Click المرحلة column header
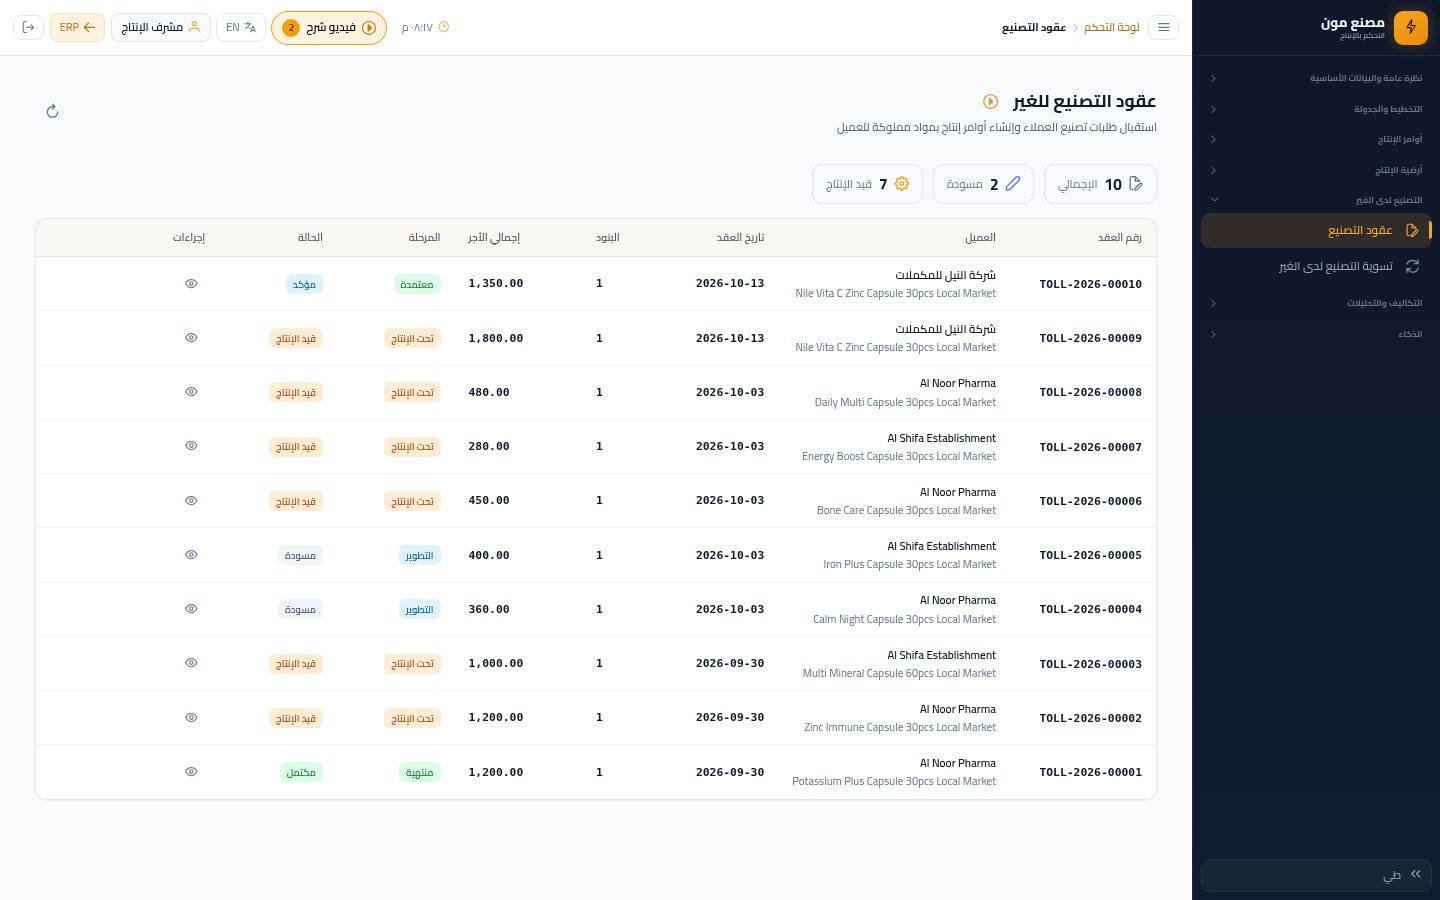 (x=424, y=238)
